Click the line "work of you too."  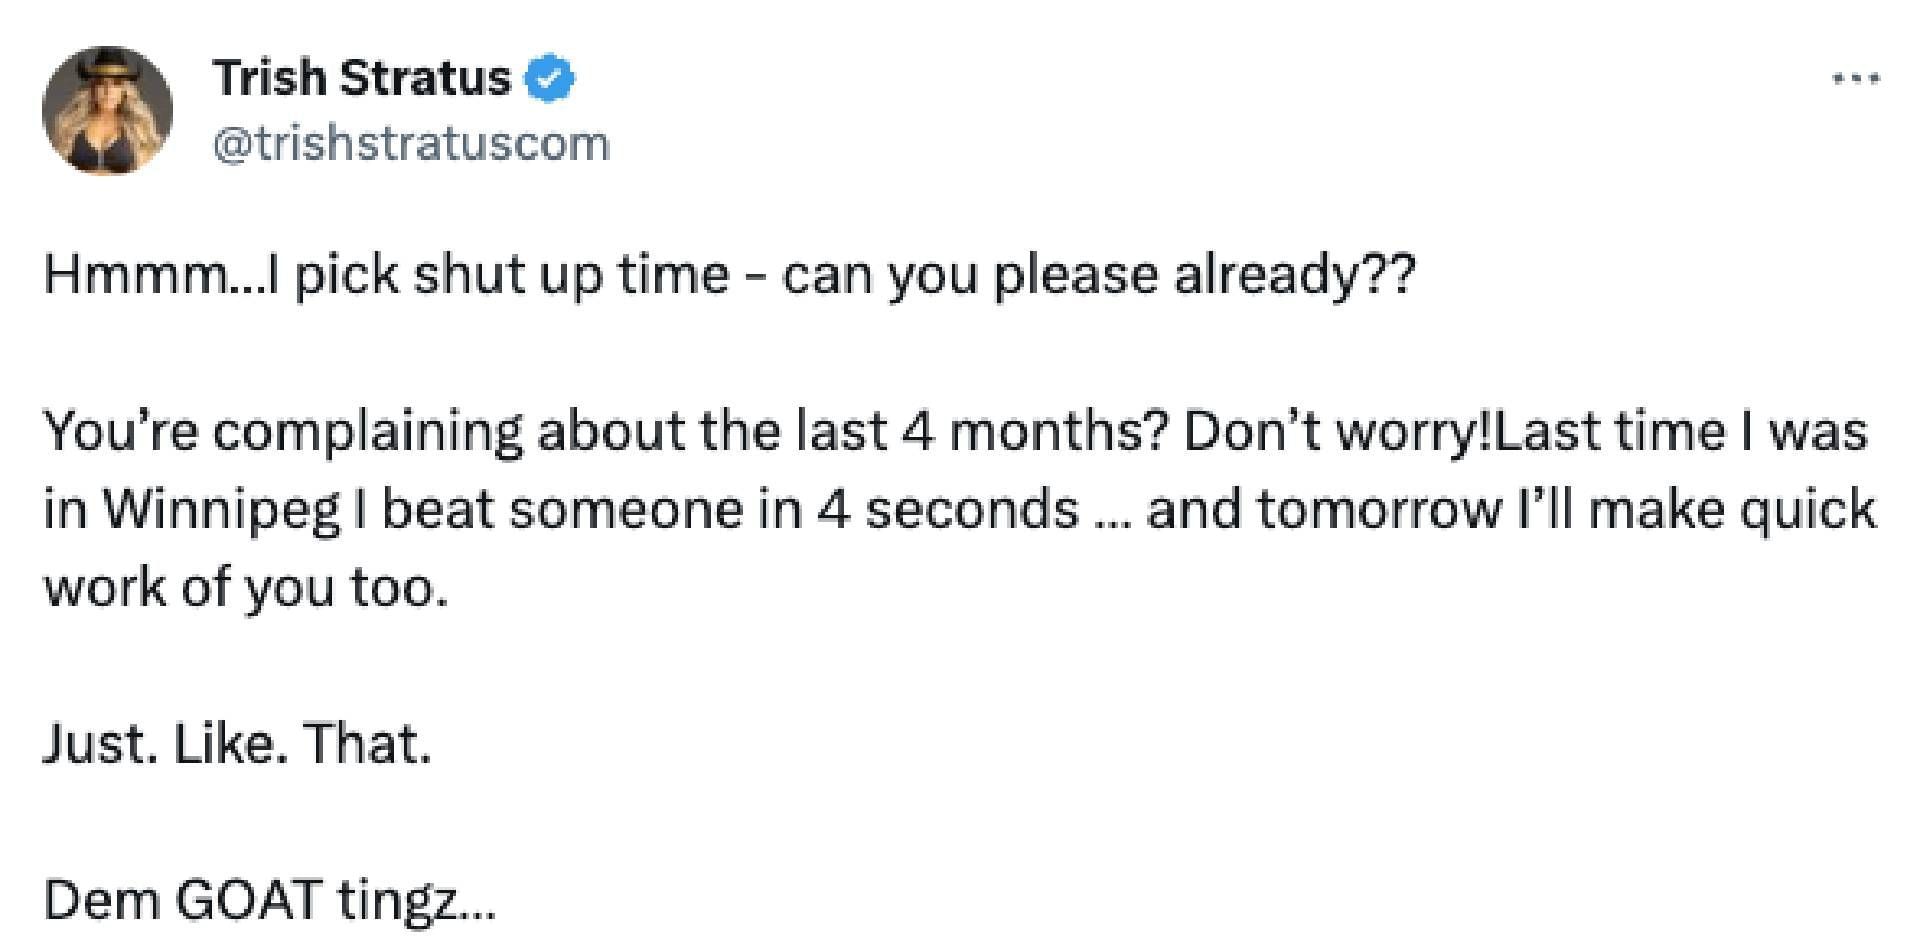tap(246, 588)
